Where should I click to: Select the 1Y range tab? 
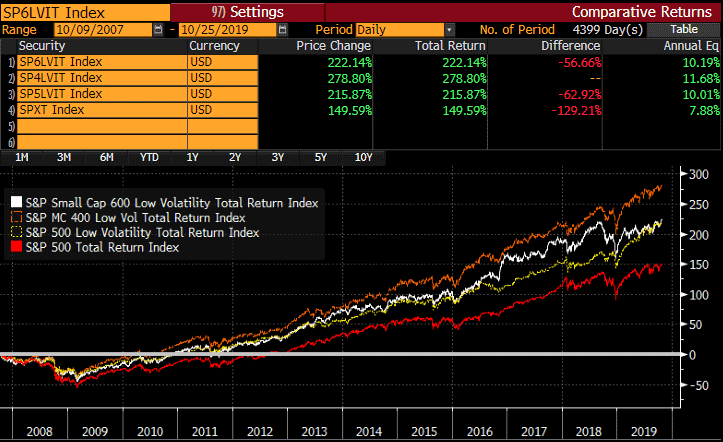[x=192, y=158]
